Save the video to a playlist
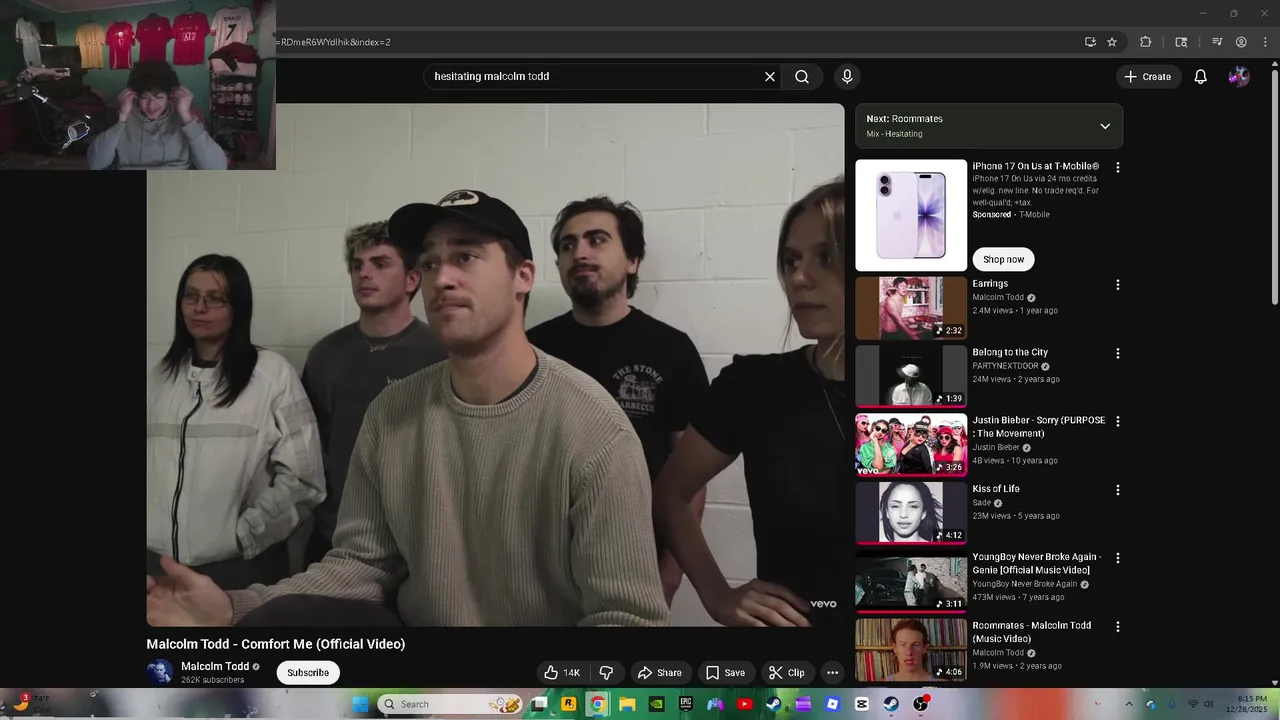Screen dimensions: 1280x720 tap(726, 673)
